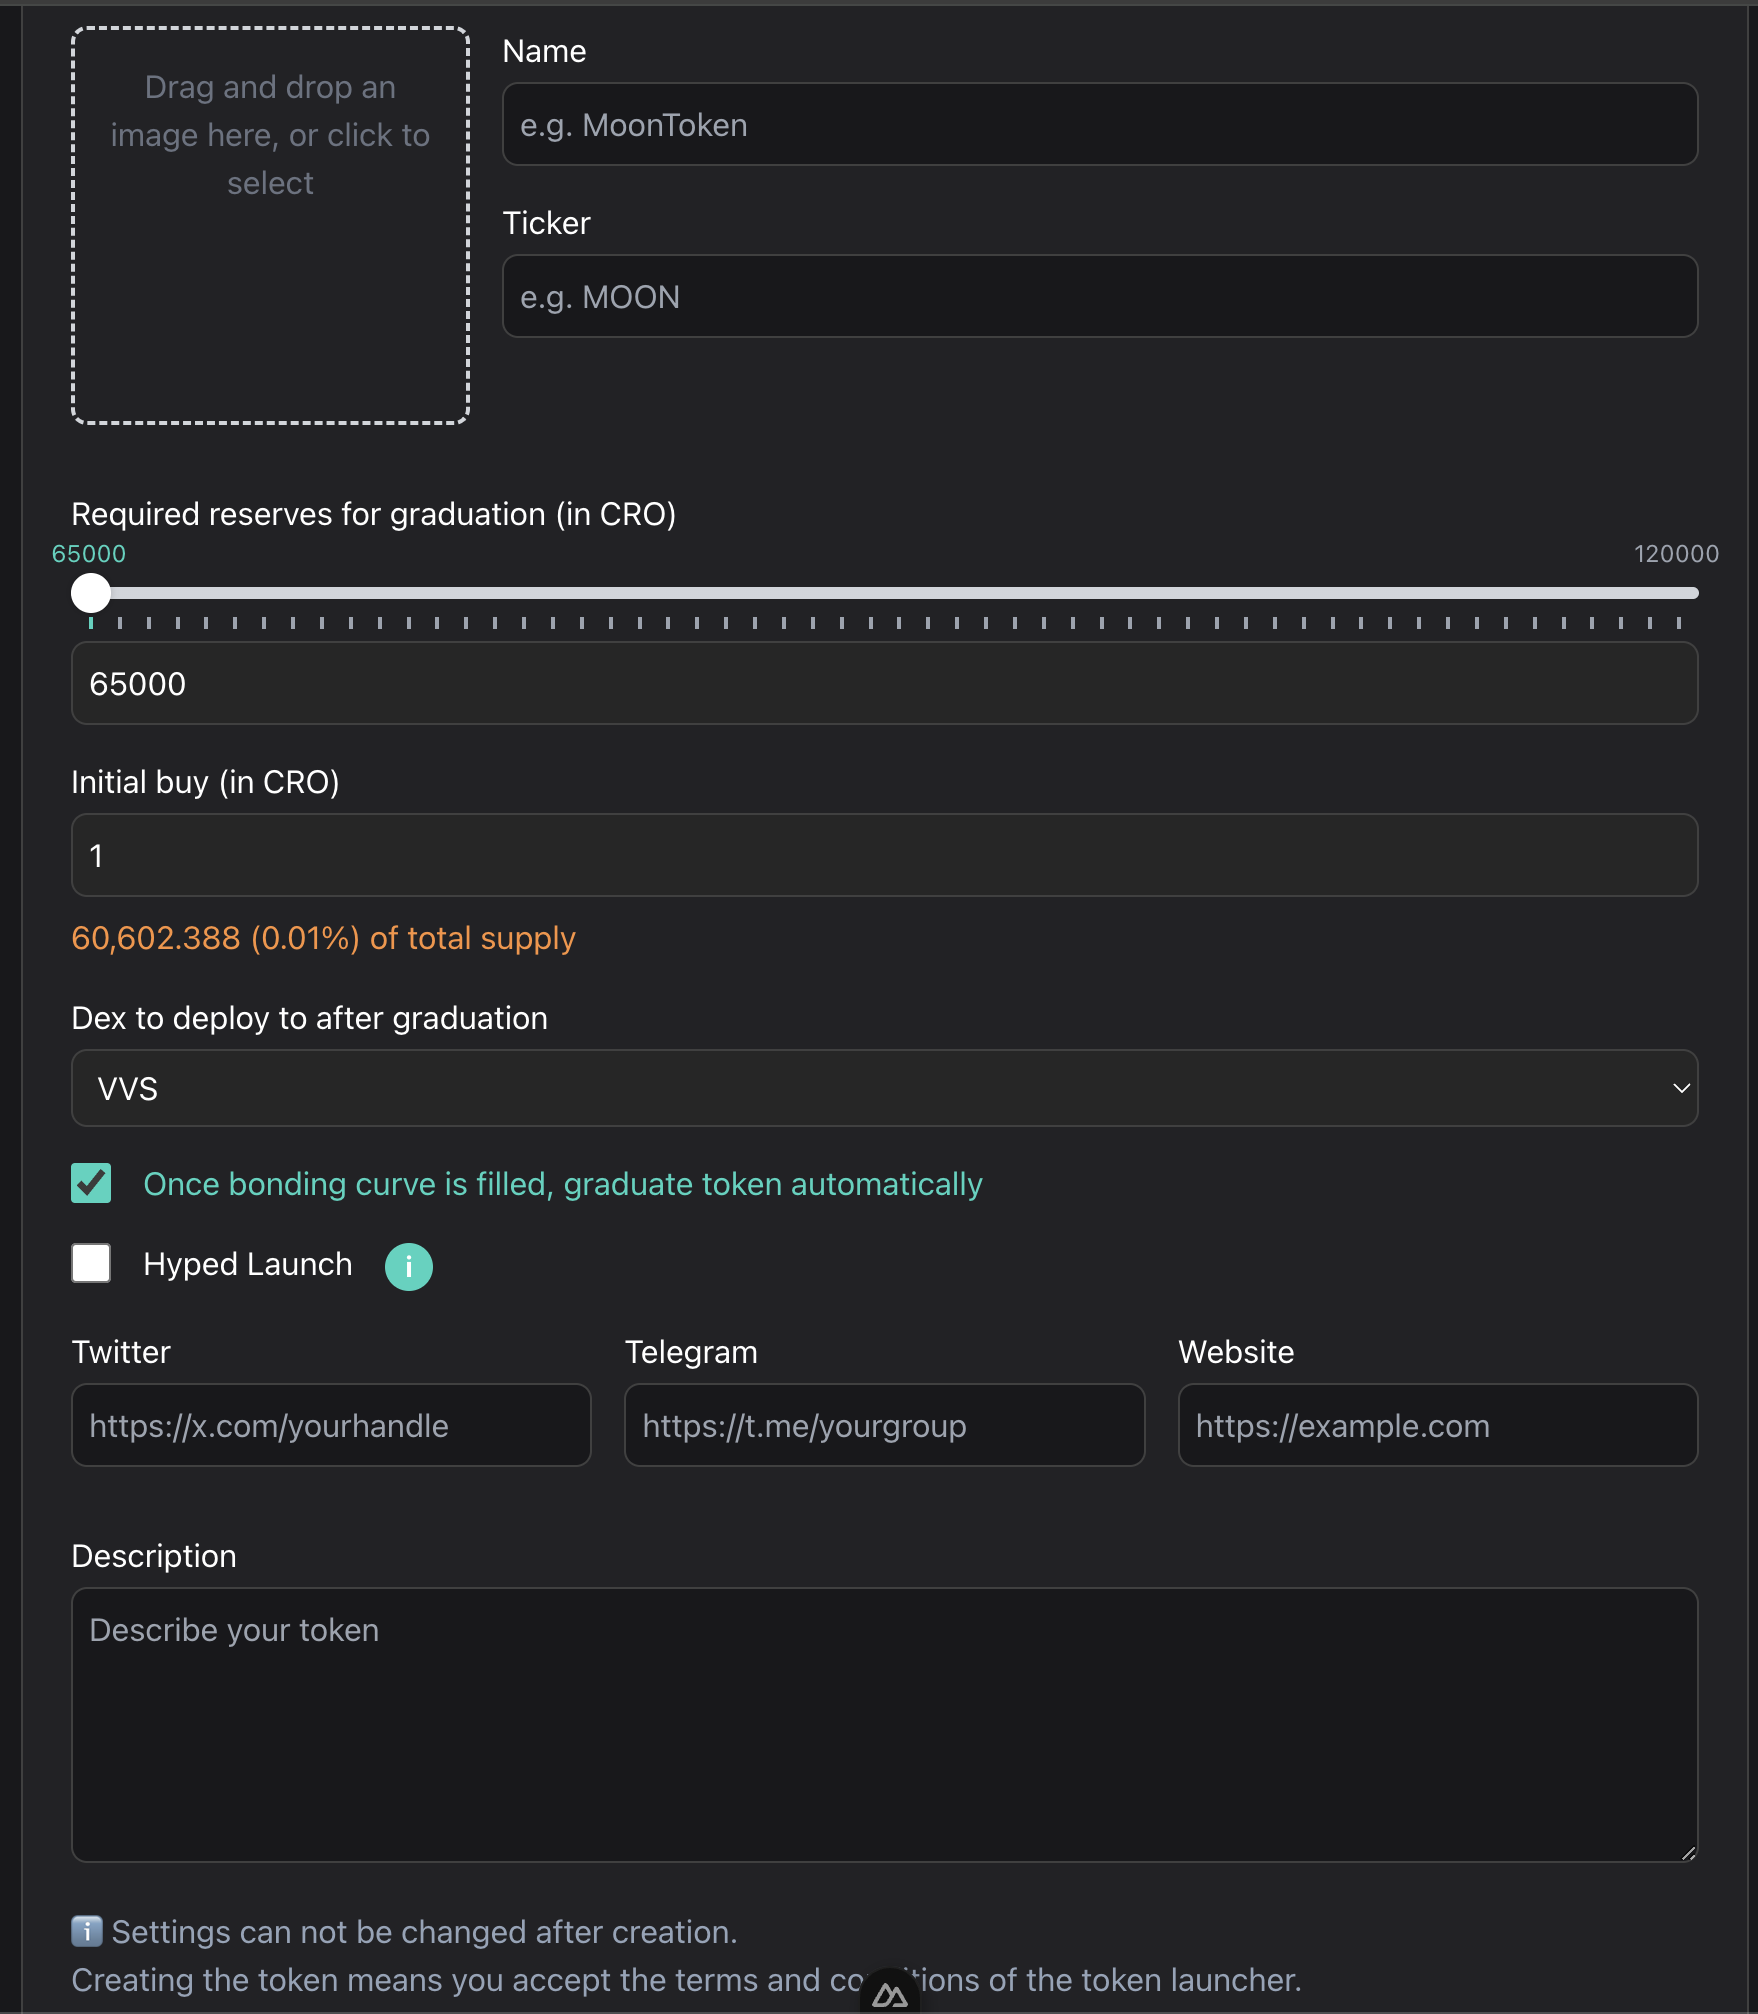Focus the Ticker input field
This screenshot has width=1758, height=2014.
point(1099,297)
